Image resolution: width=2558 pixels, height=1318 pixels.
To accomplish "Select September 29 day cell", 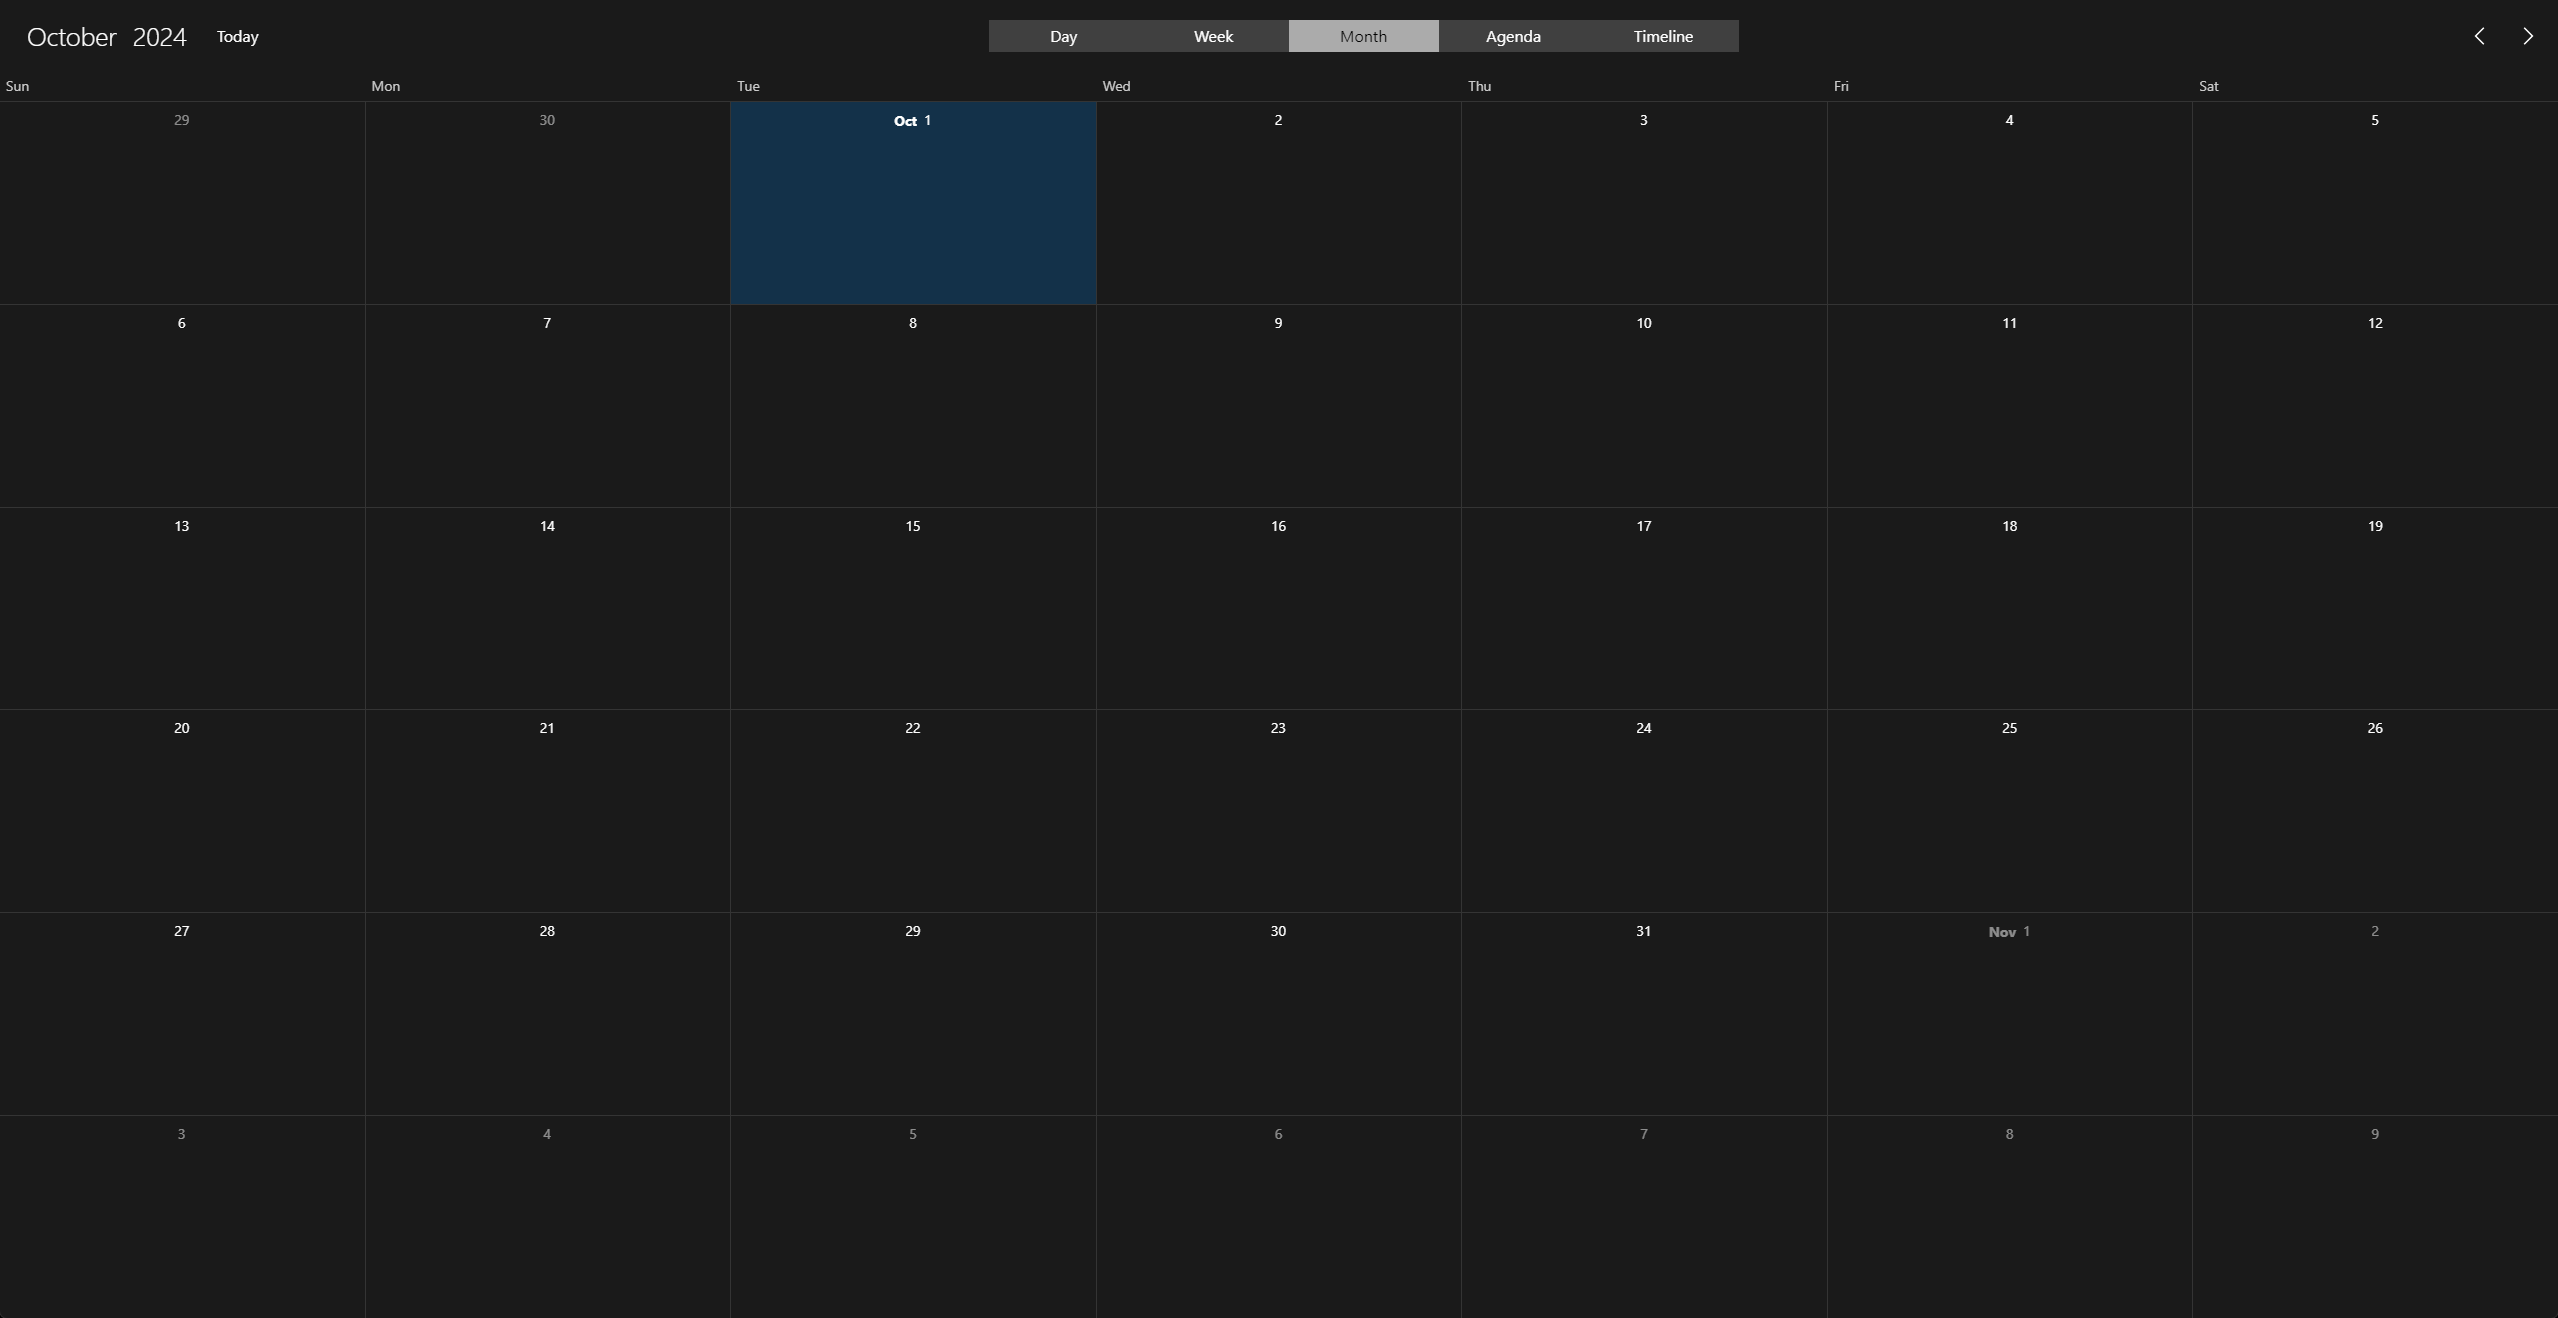I will point(181,205).
